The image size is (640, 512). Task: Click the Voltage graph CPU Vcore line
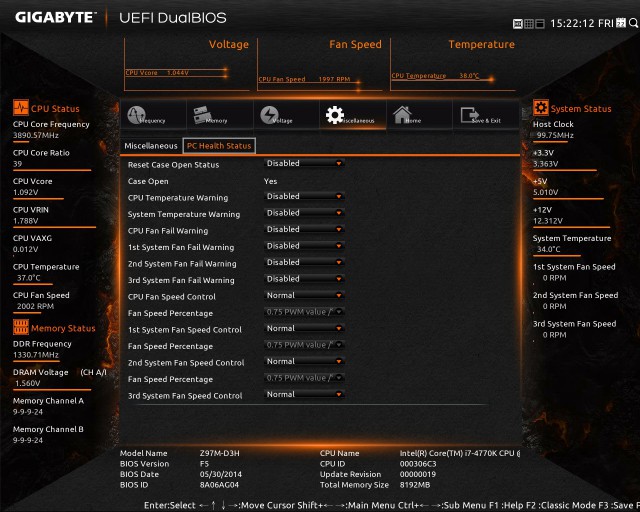click(x=176, y=73)
